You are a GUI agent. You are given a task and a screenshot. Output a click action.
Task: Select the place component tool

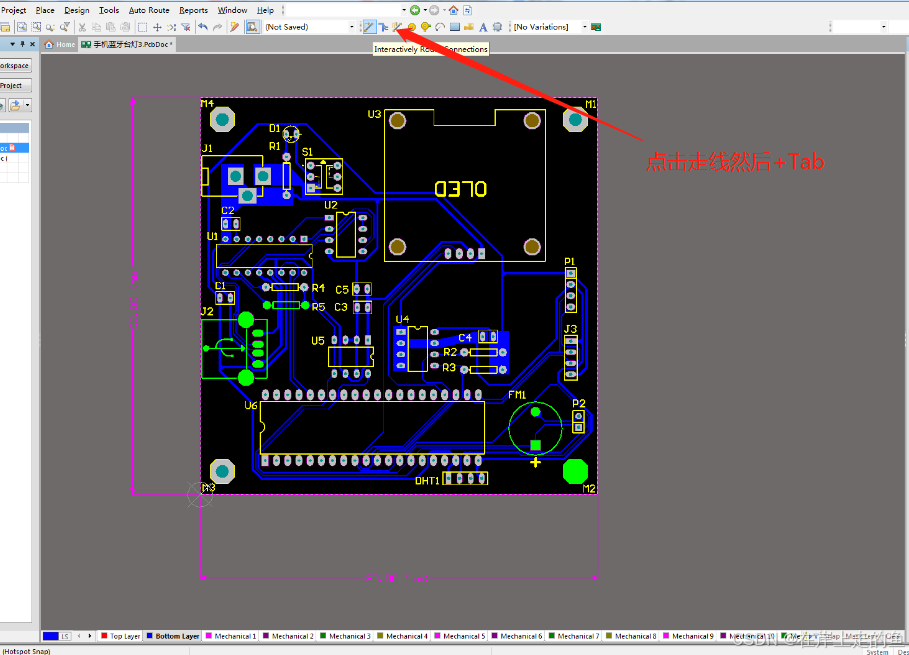coord(497,27)
